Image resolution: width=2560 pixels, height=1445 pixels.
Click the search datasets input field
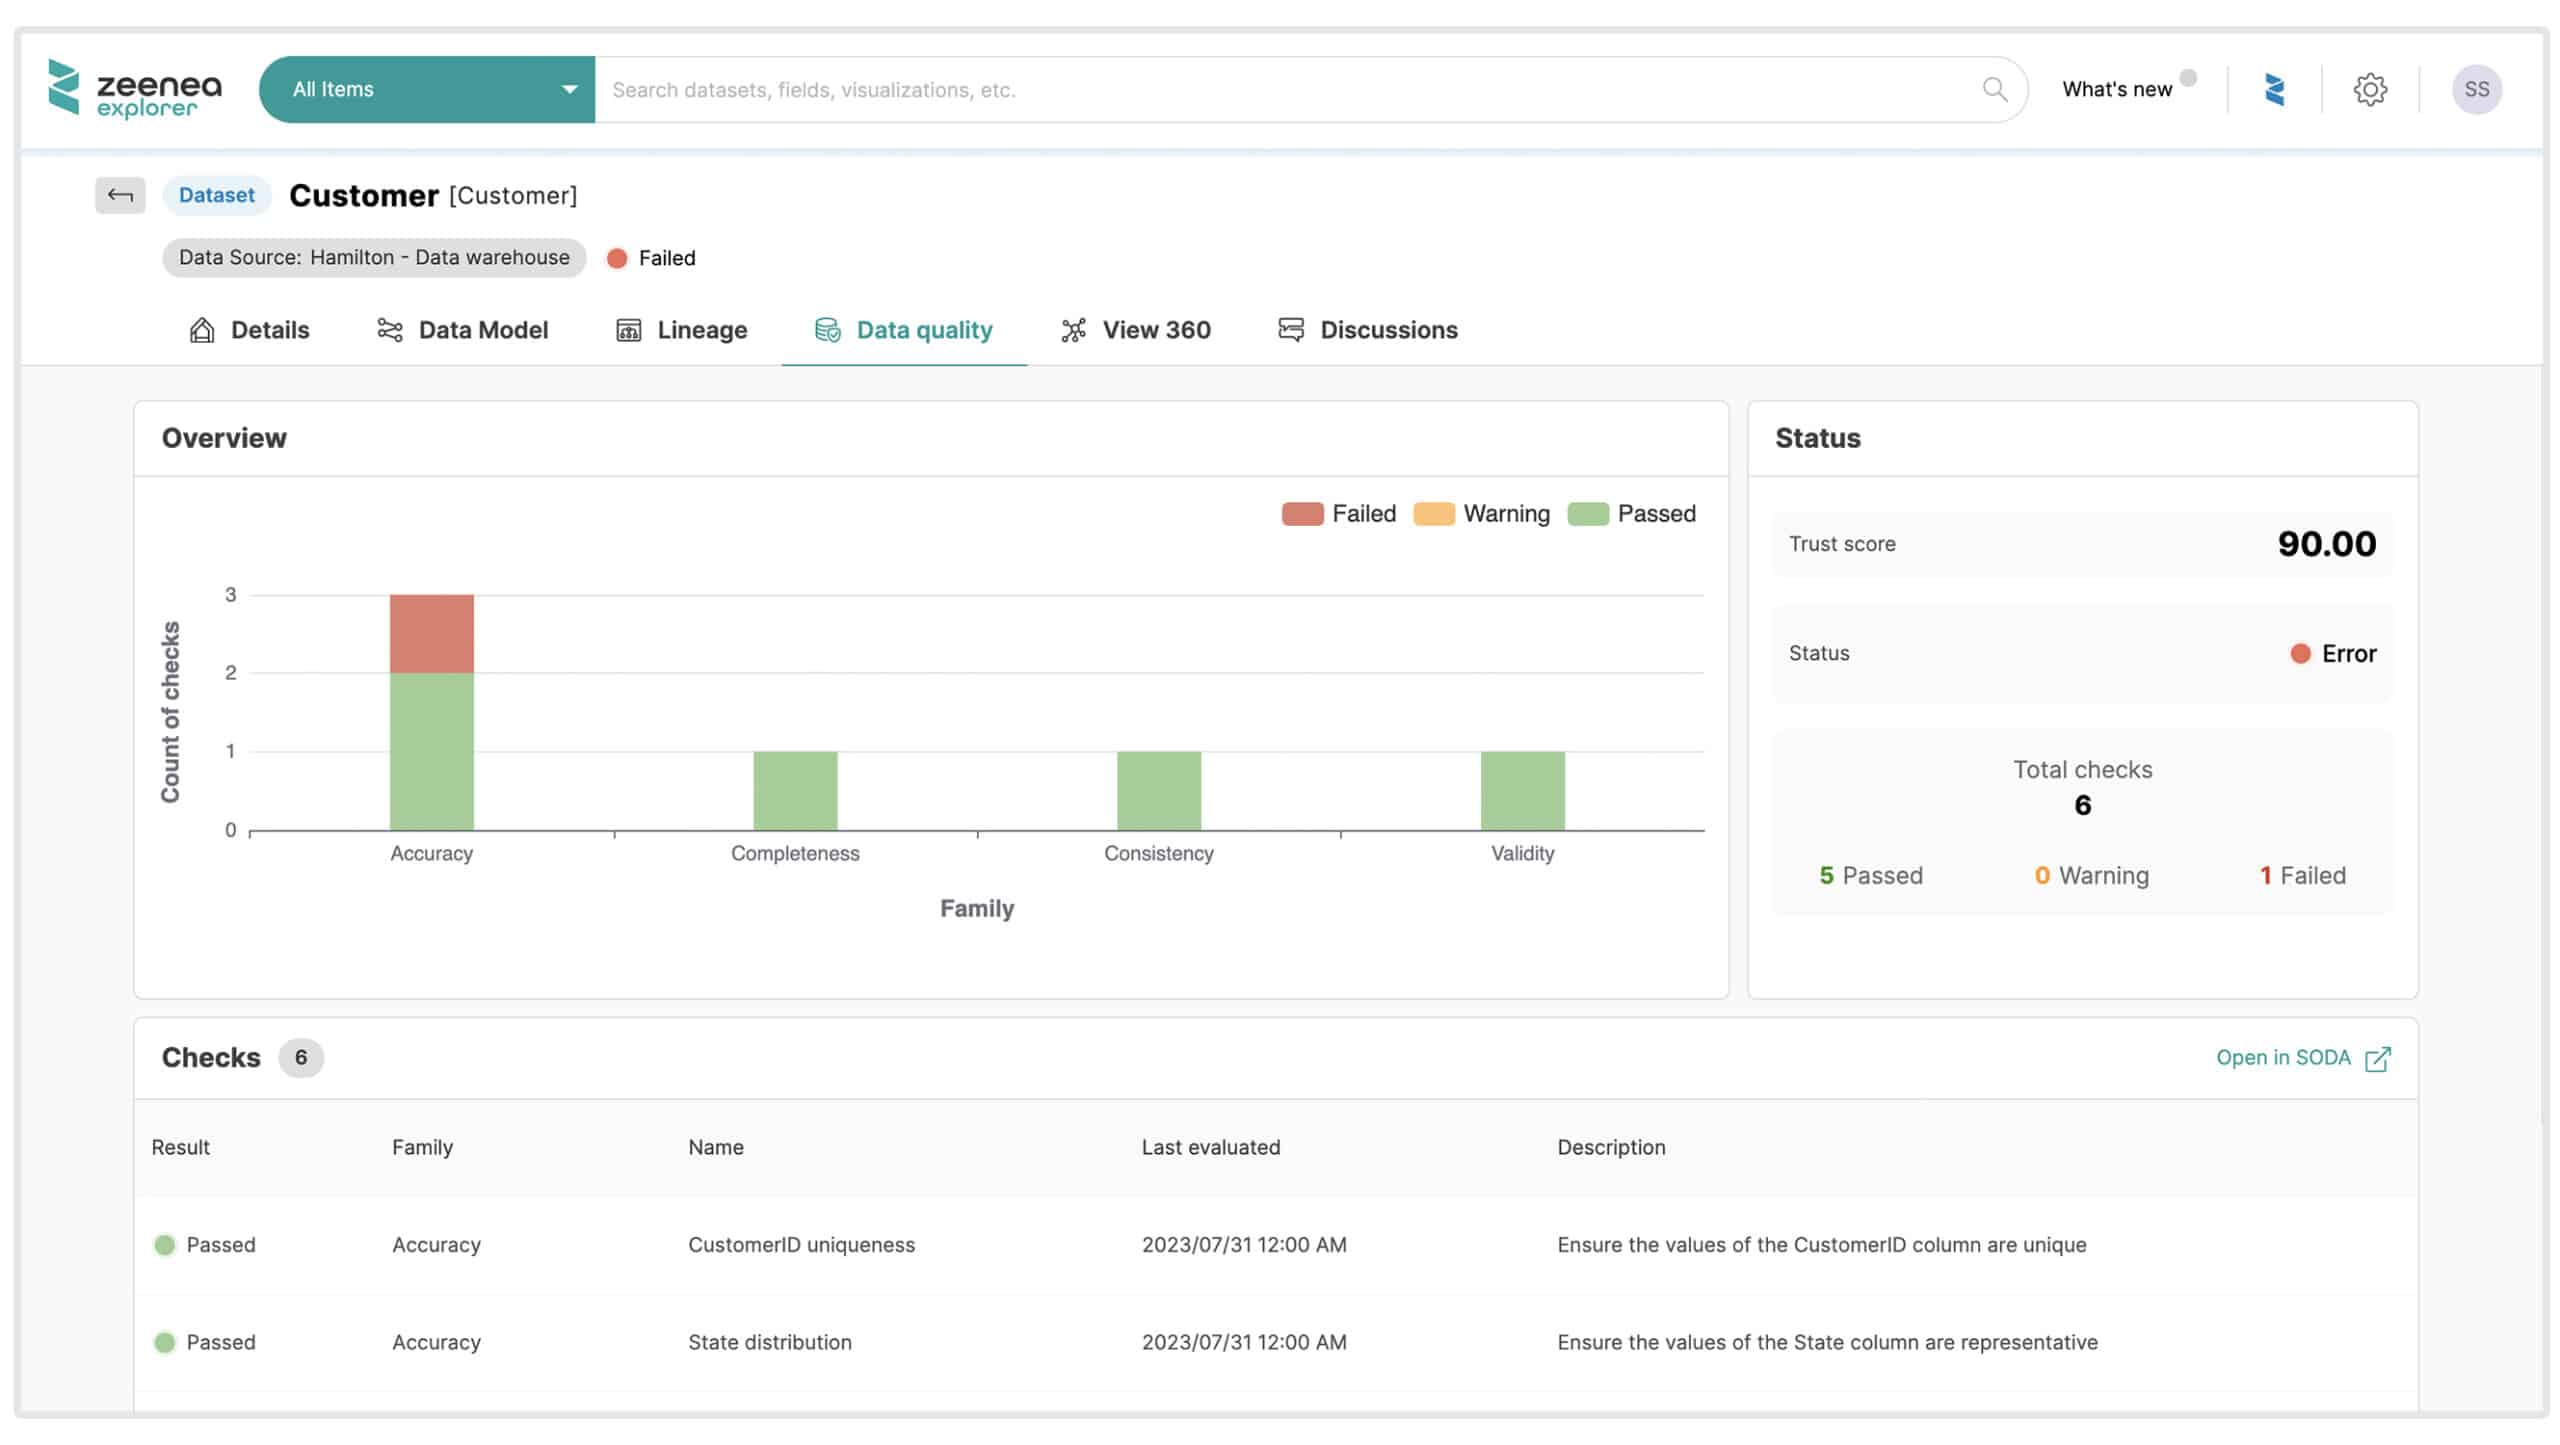click(x=1290, y=90)
